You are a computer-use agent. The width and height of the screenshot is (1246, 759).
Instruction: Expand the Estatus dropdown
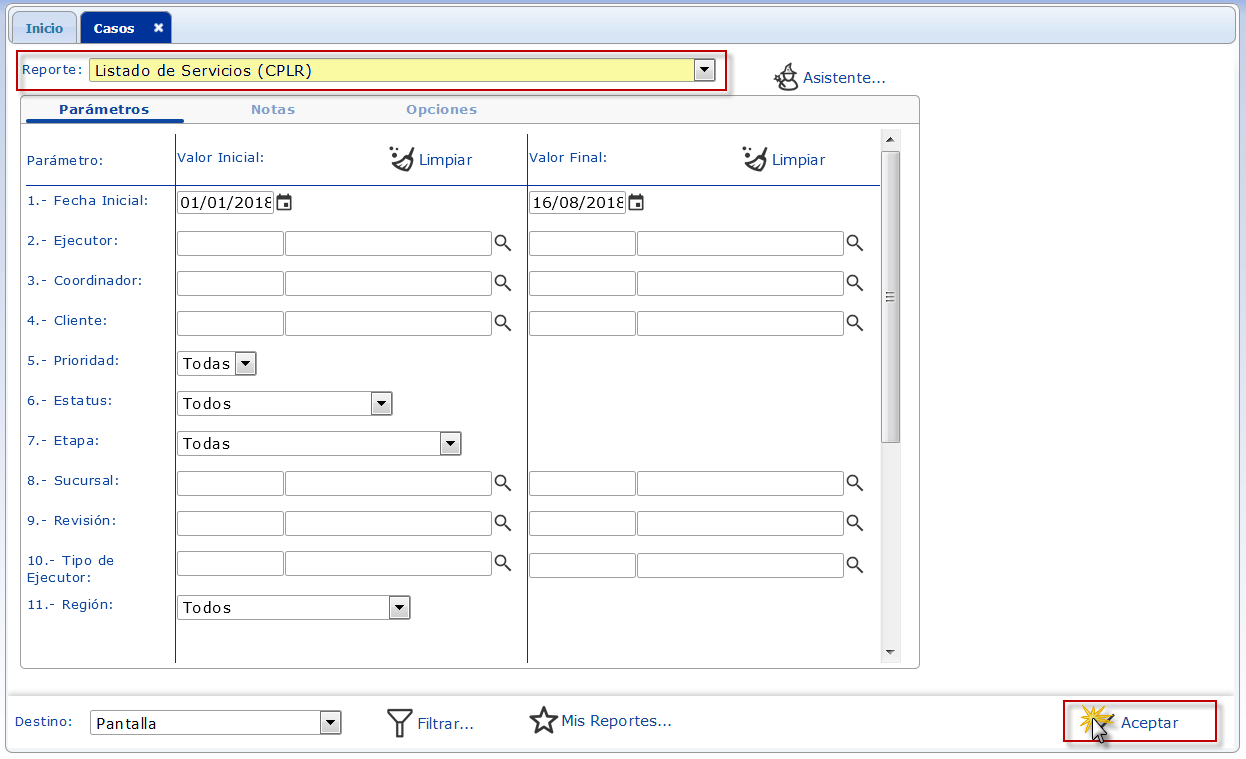(x=381, y=404)
